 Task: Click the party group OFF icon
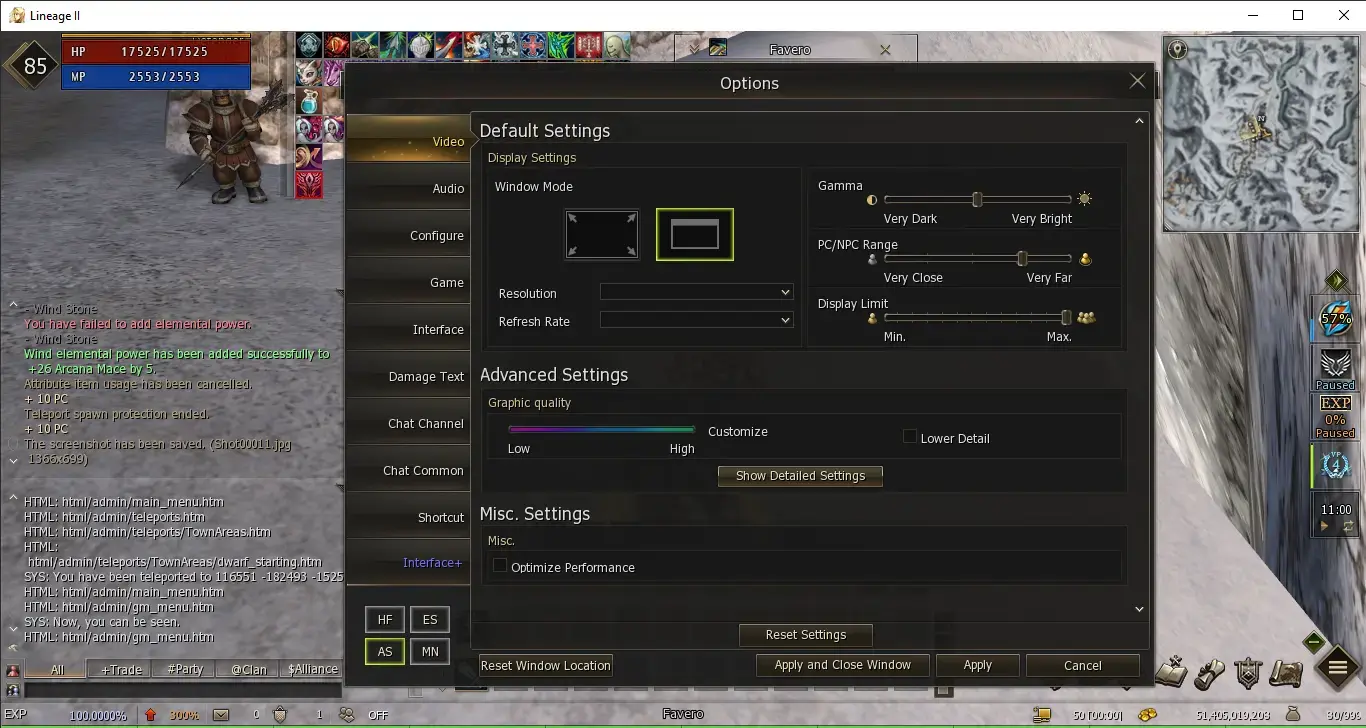tap(346, 715)
